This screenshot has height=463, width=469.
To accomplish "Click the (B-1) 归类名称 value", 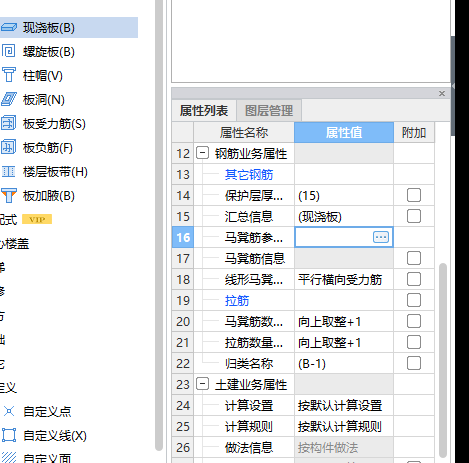I will pos(312,364).
